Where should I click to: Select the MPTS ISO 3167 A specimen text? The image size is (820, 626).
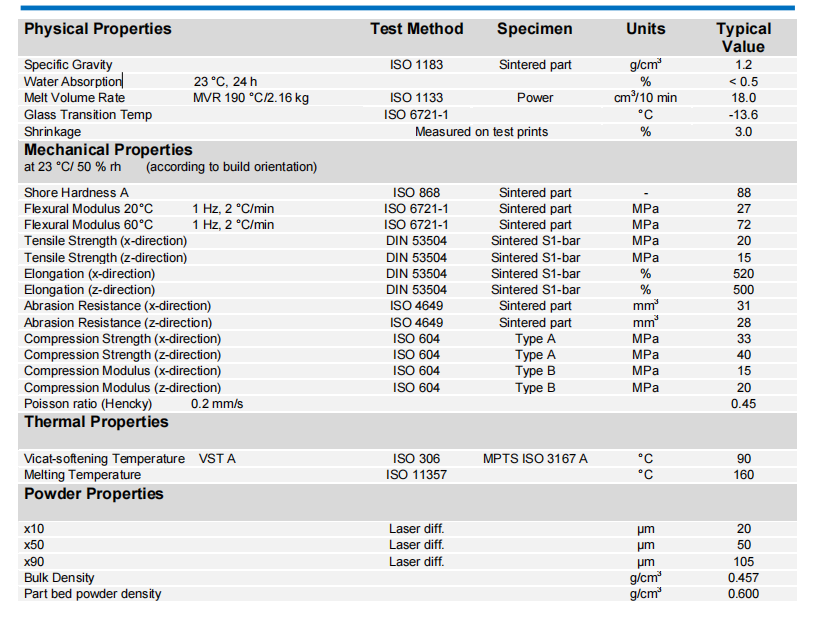pos(535,459)
